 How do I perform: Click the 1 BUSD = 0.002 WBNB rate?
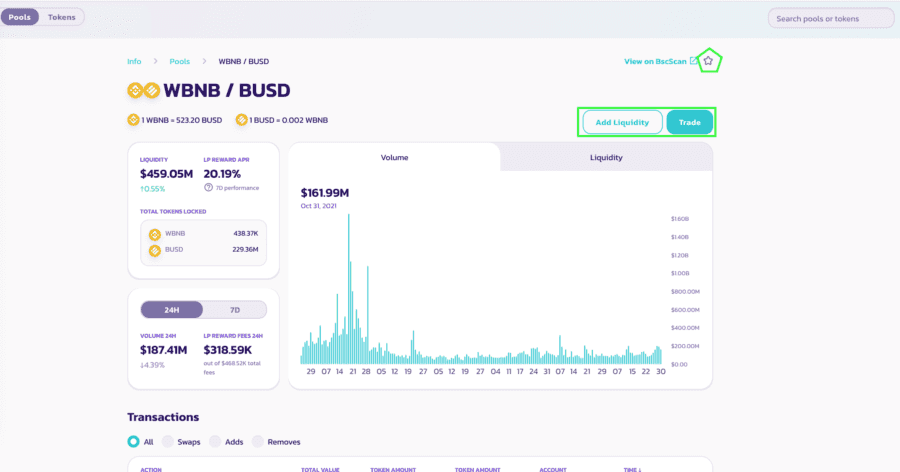point(289,120)
